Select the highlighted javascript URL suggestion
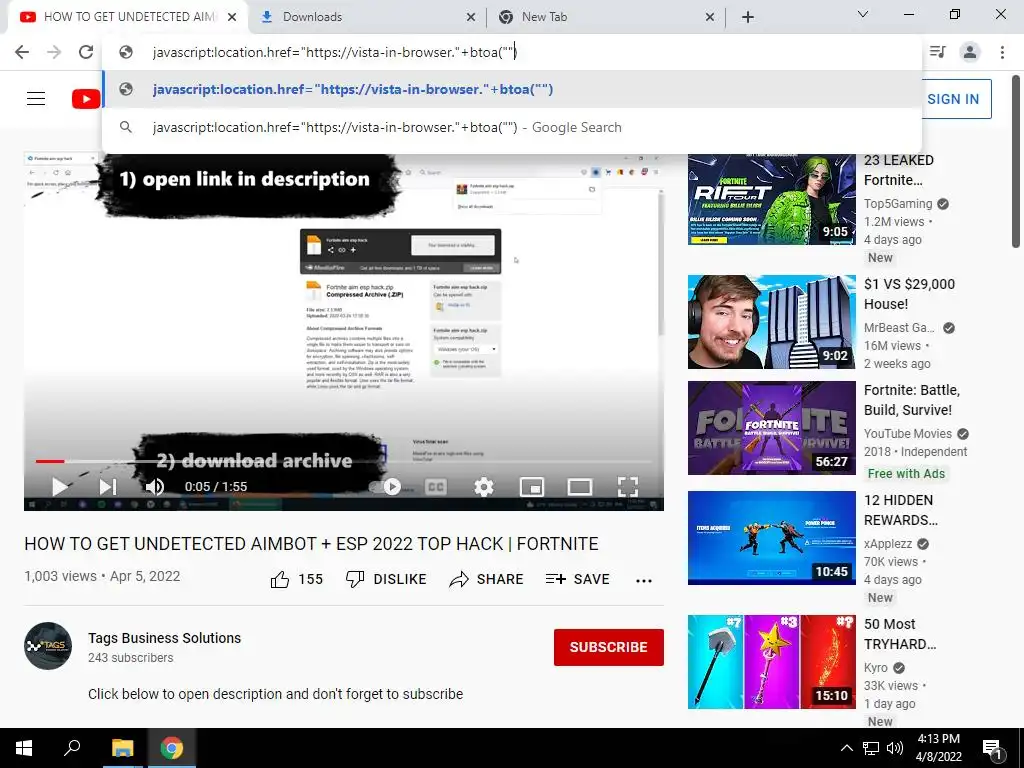The image size is (1024, 768). click(x=512, y=89)
